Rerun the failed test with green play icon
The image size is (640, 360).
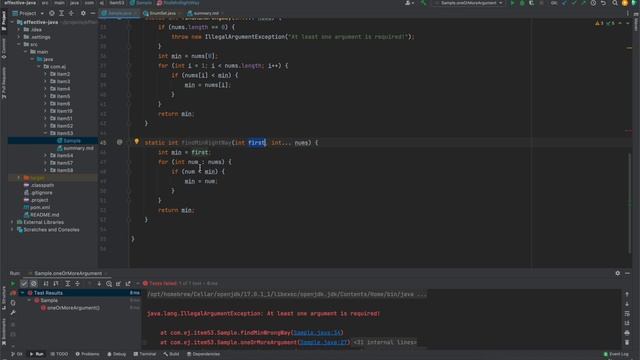click(x=13, y=283)
